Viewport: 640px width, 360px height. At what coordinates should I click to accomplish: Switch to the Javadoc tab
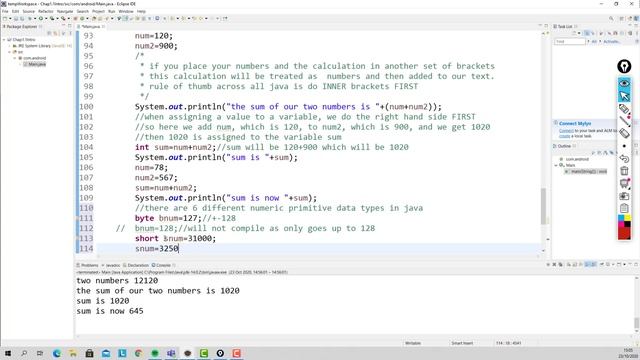pos(112,265)
